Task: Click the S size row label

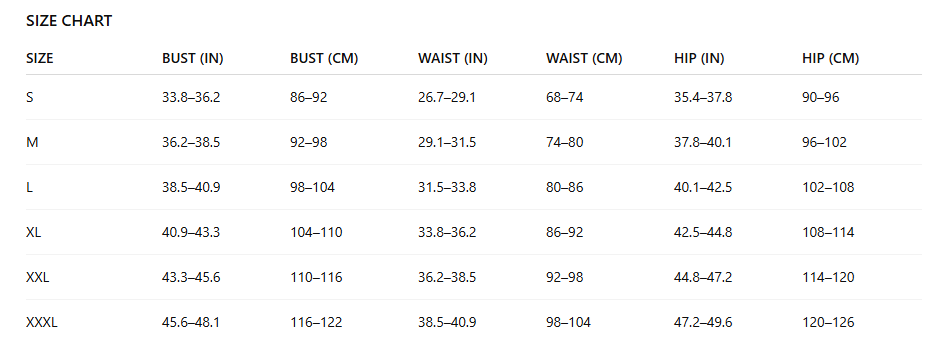Action: pyautogui.click(x=30, y=97)
